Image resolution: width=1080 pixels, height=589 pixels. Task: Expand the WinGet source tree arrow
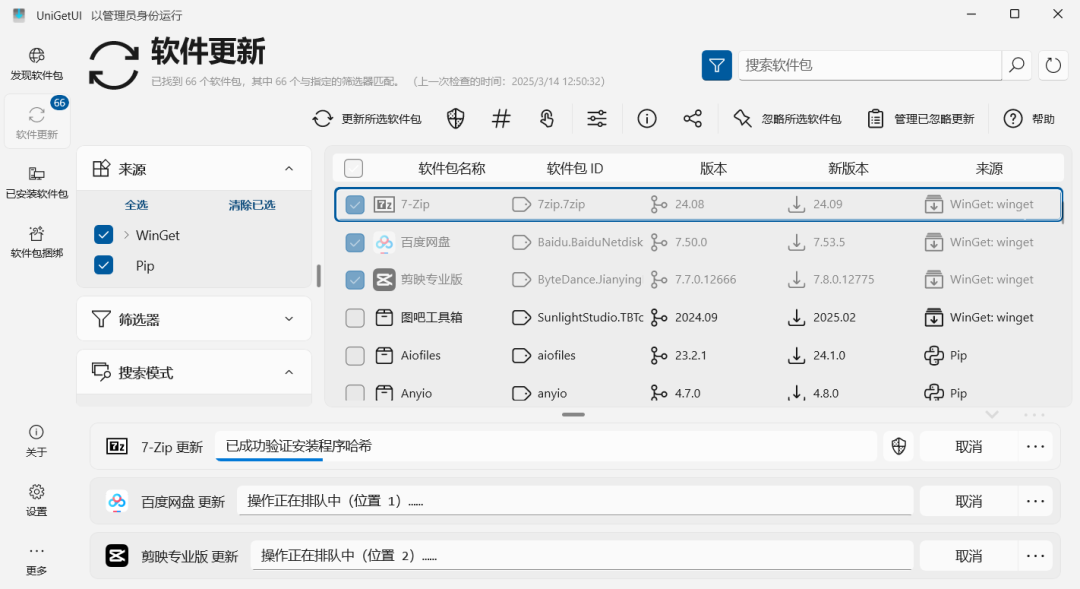[126, 235]
